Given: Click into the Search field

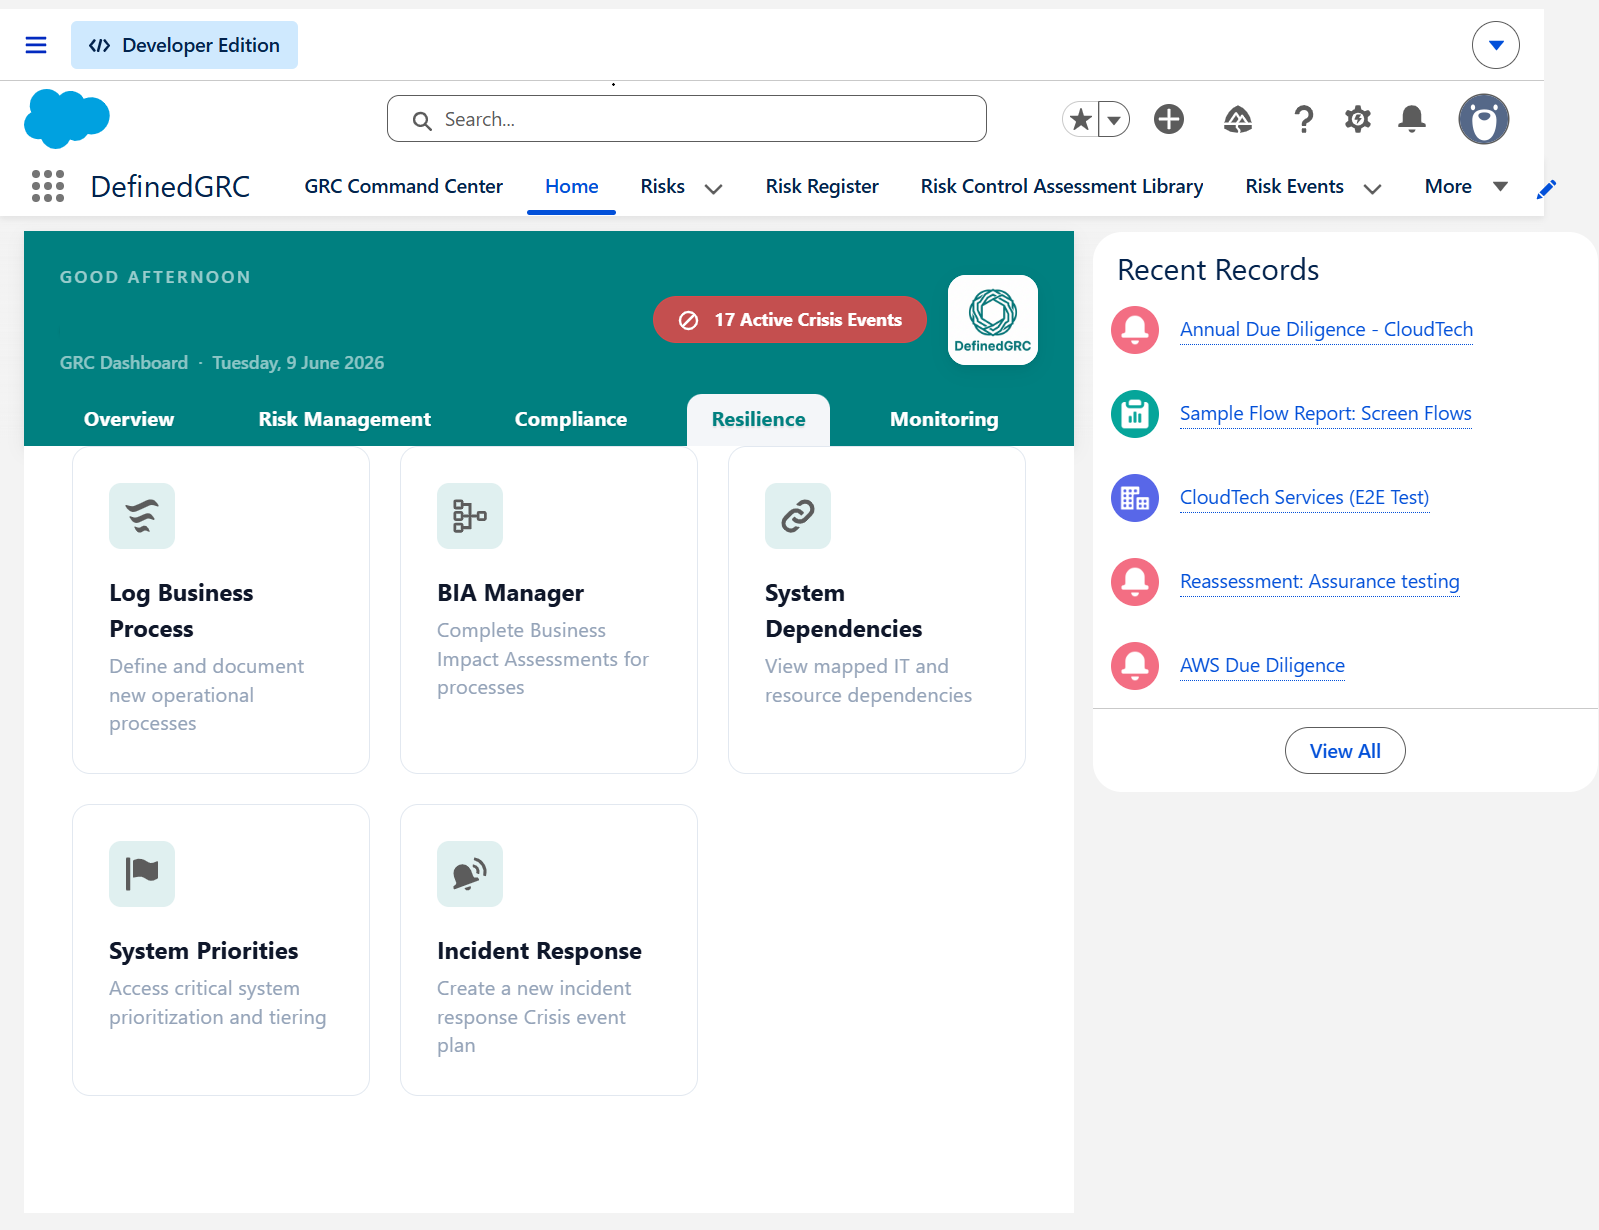Looking at the screenshot, I should pos(687,119).
